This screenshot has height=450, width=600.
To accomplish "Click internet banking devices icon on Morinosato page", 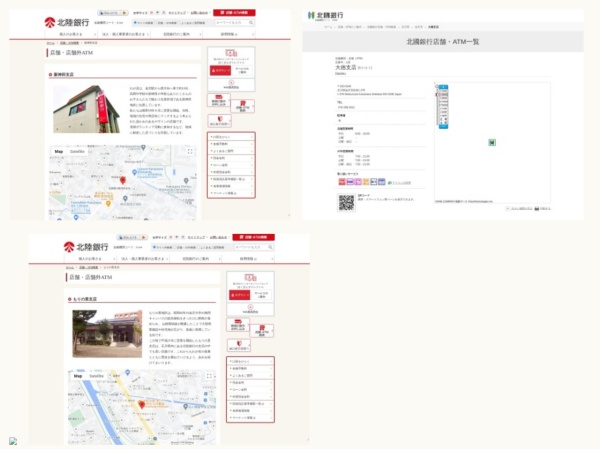I will coord(250,277).
